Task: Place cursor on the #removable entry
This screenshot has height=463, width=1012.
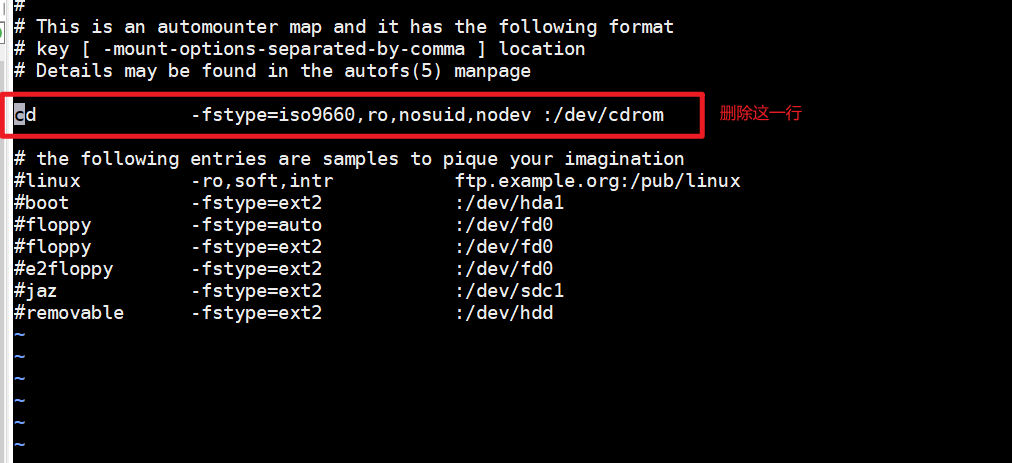Action: coord(69,313)
